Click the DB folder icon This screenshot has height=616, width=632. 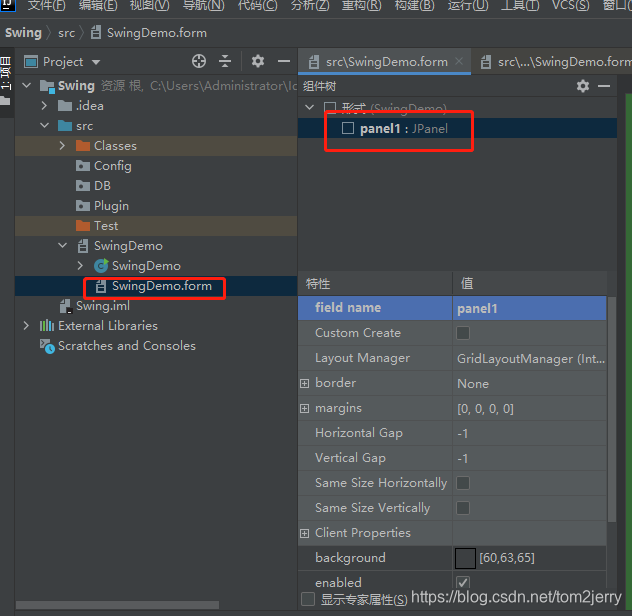click(x=83, y=186)
